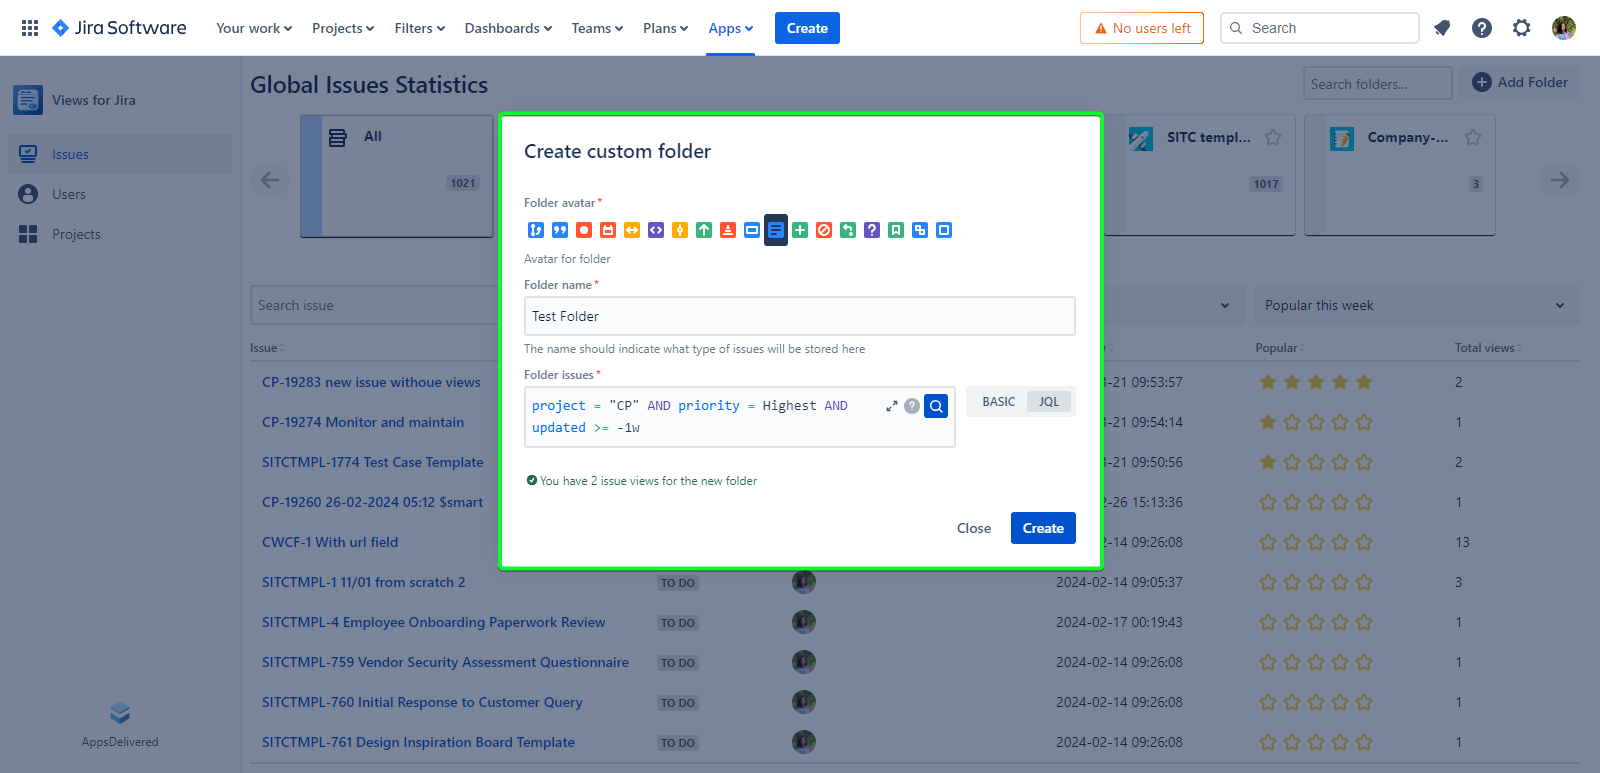
Task: Choose the red prohibited-circle folder avatar
Action: pos(824,230)
